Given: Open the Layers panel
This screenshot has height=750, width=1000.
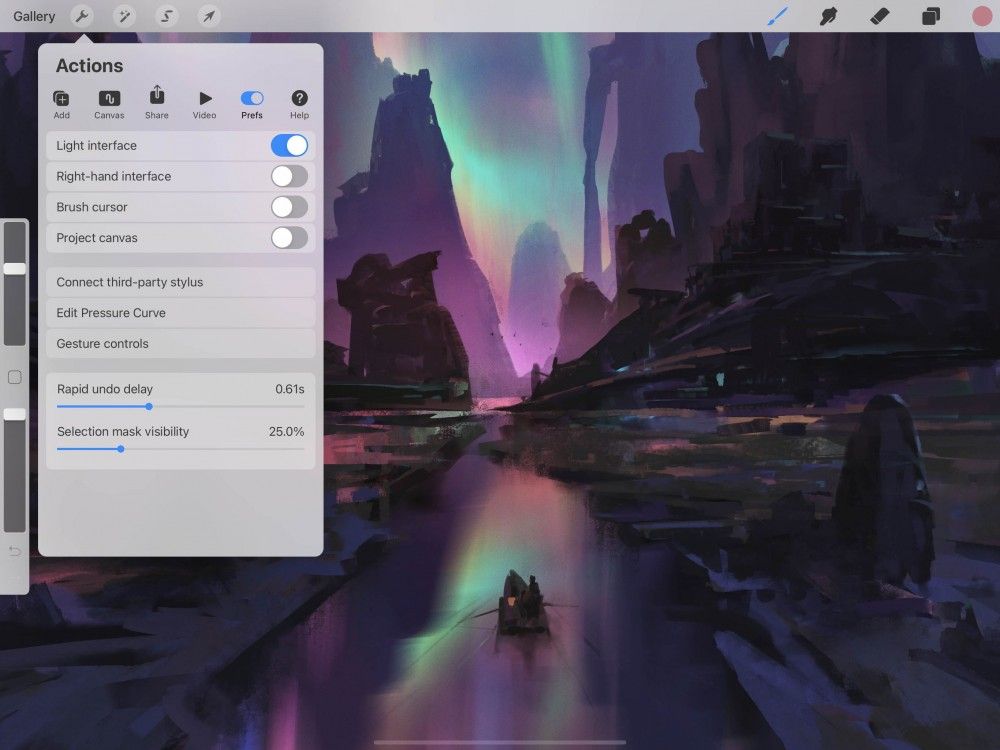Looking at the screenshot, I should [930, 16].
